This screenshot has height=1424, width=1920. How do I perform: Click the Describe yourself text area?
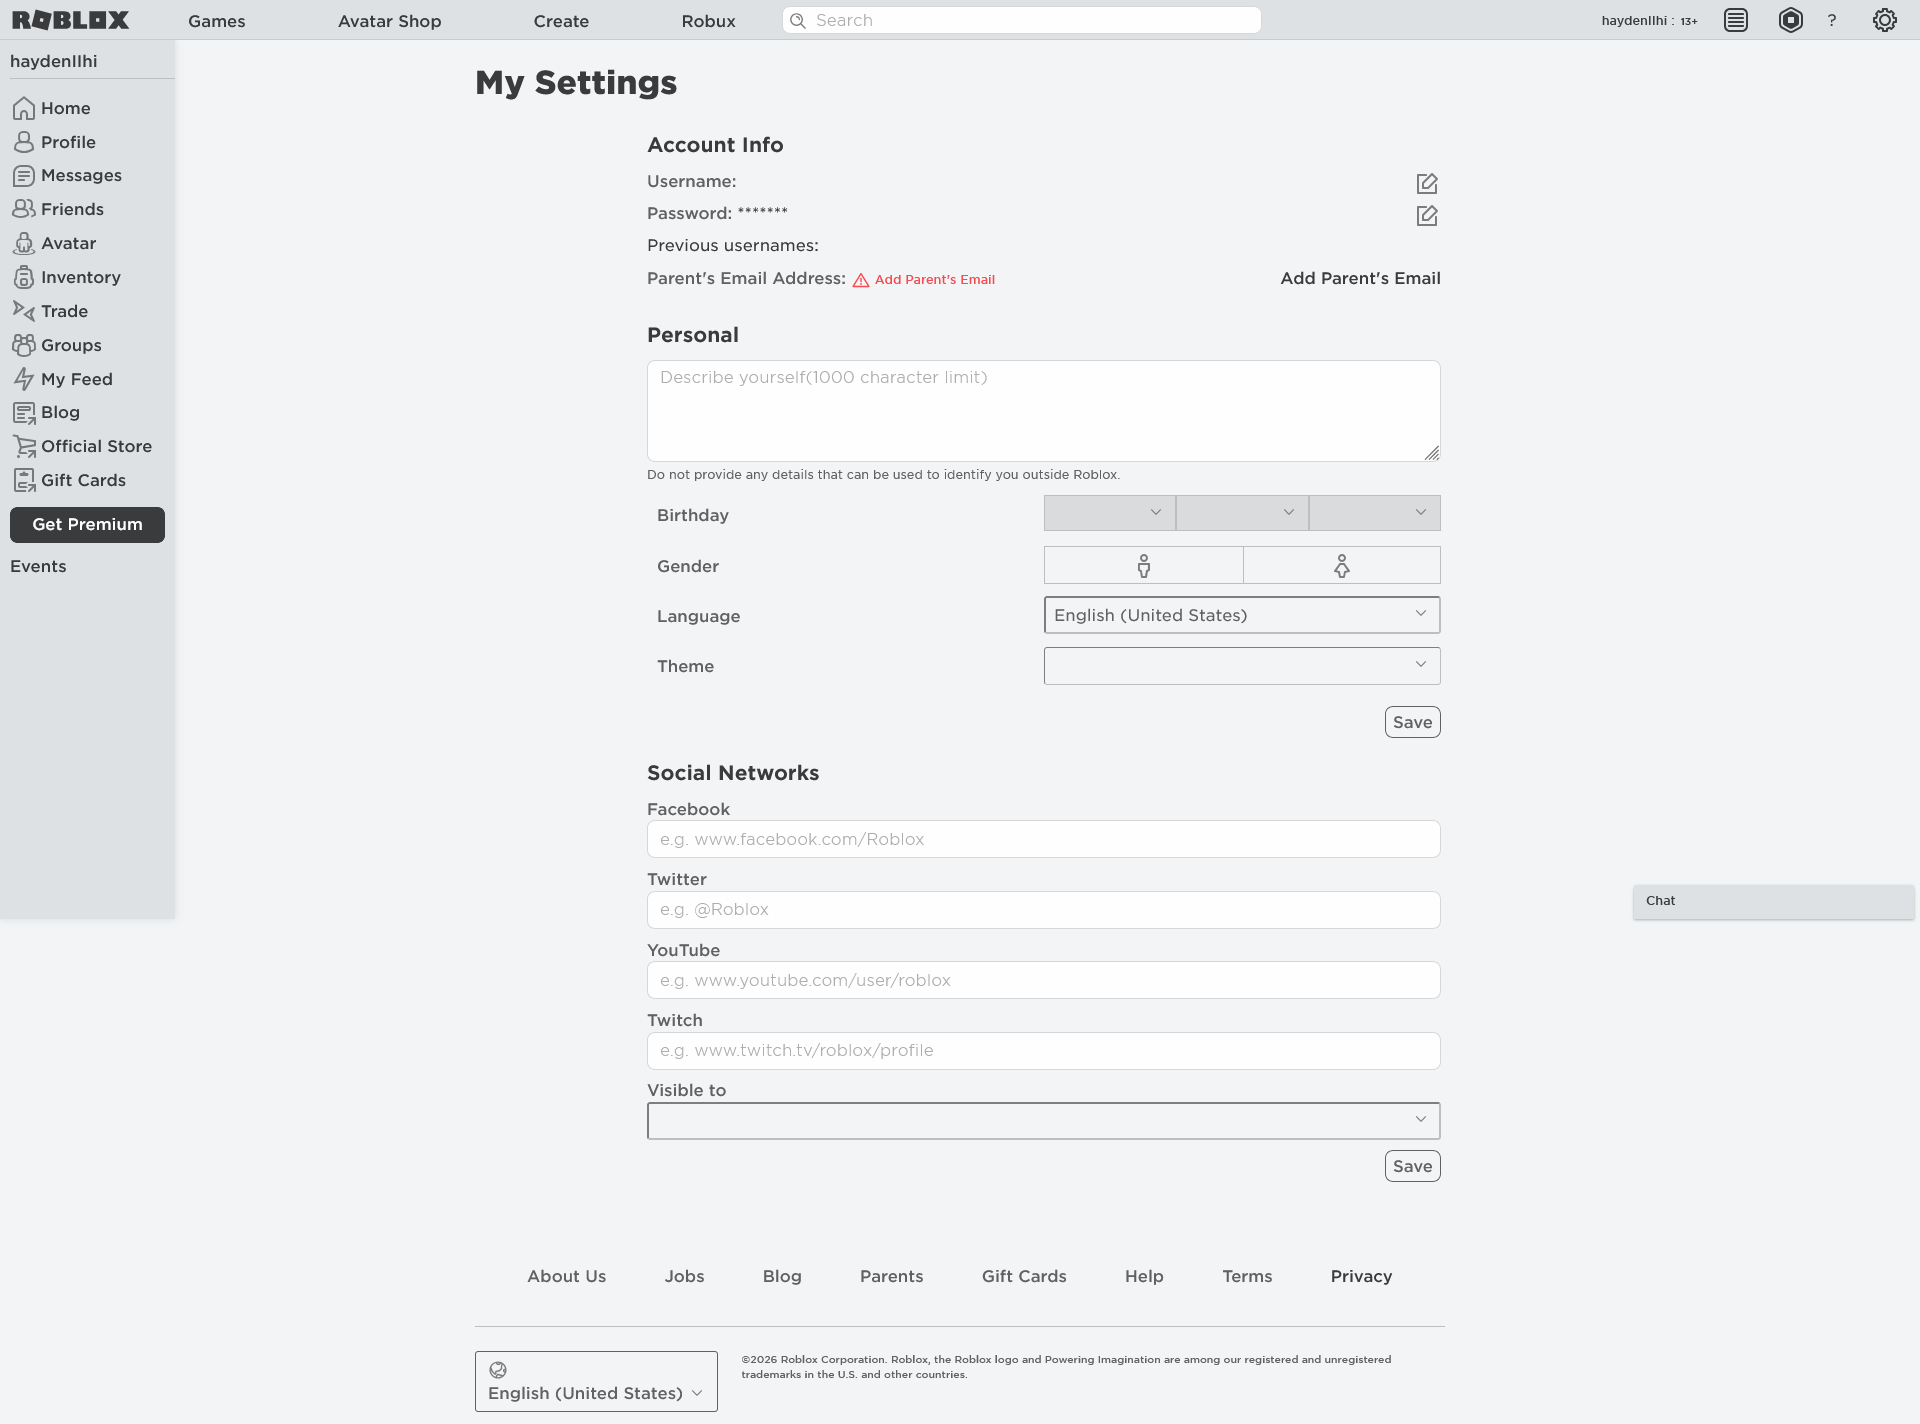(x=1043, y=411)
